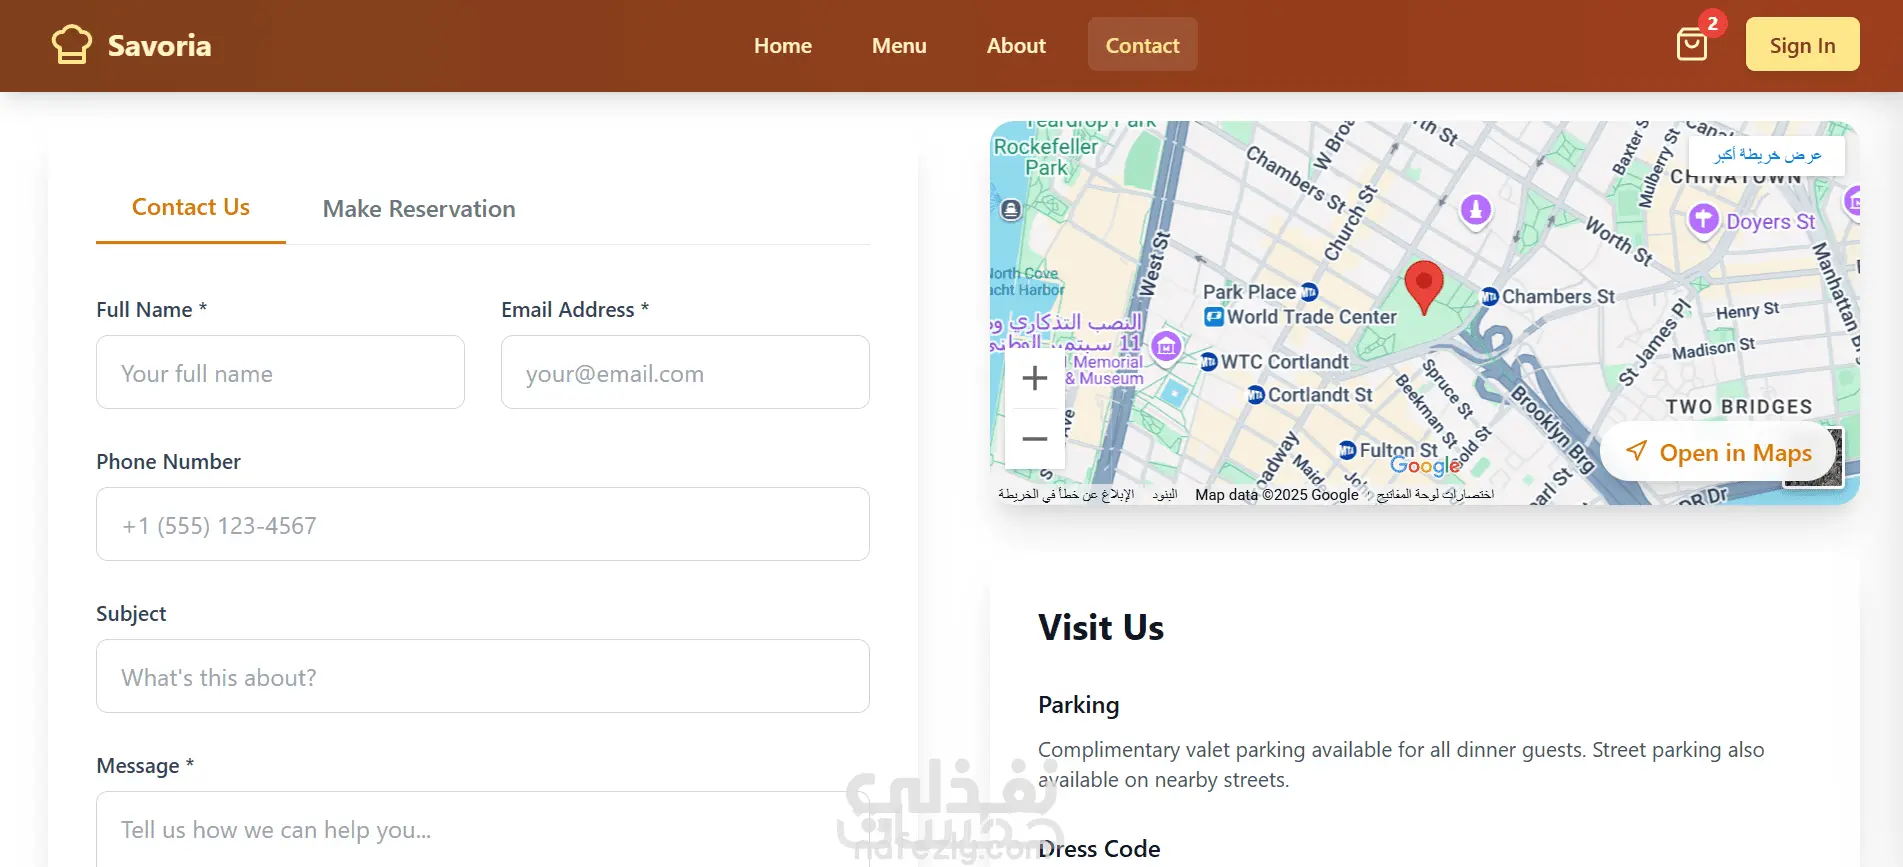Open the Menu page in navigation

[x=899, y=45]
